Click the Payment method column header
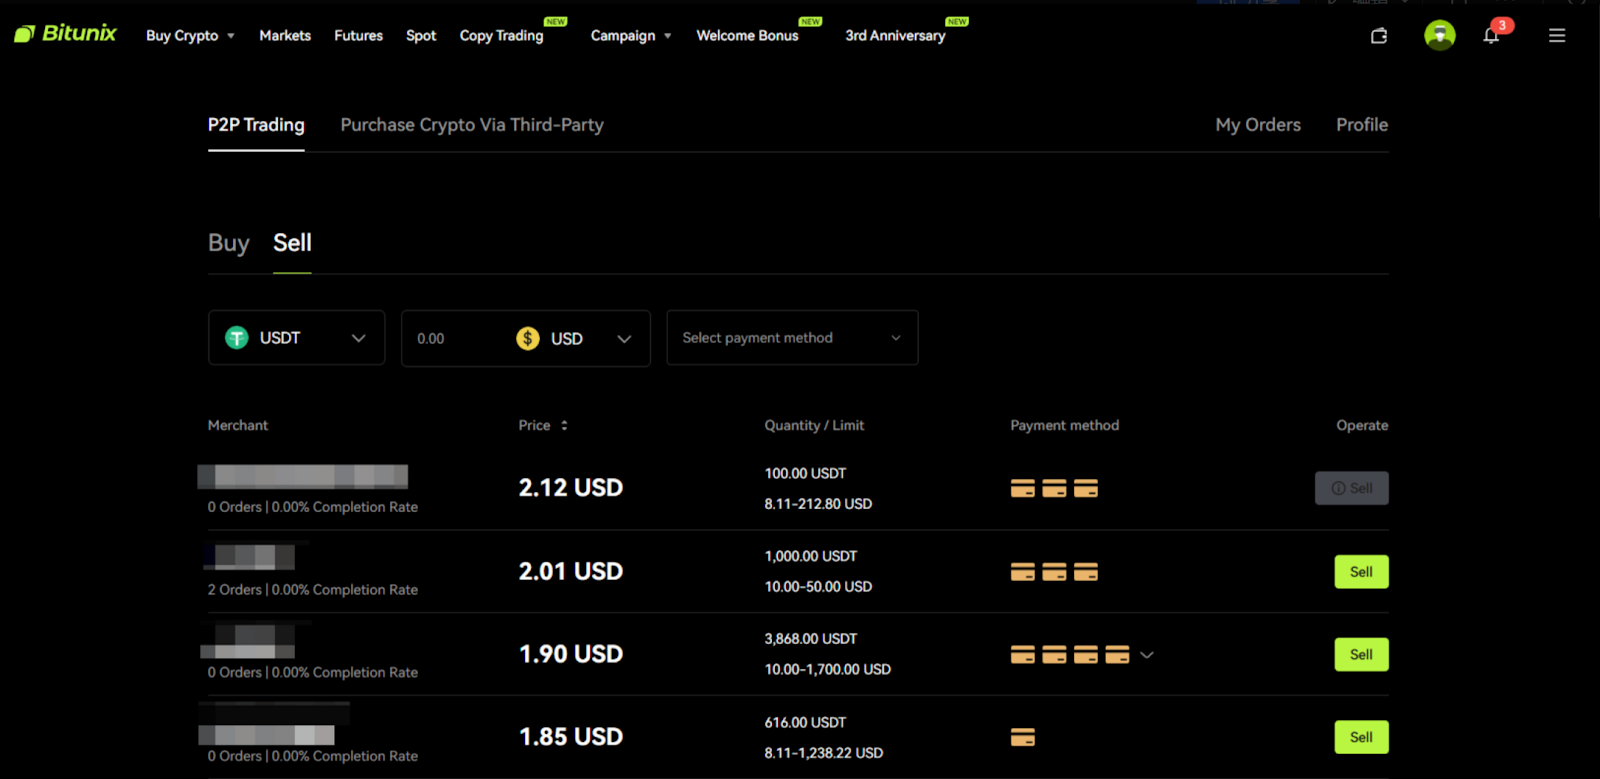This screenshot has height=779, width=1600. [x=1065, y=425]
